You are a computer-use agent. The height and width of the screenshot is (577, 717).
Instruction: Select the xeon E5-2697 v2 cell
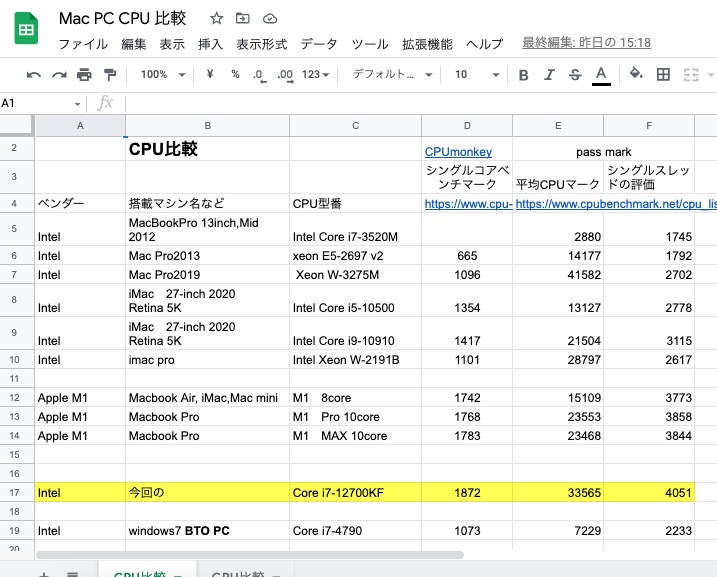pyautogui.click(x=355, y=256)
